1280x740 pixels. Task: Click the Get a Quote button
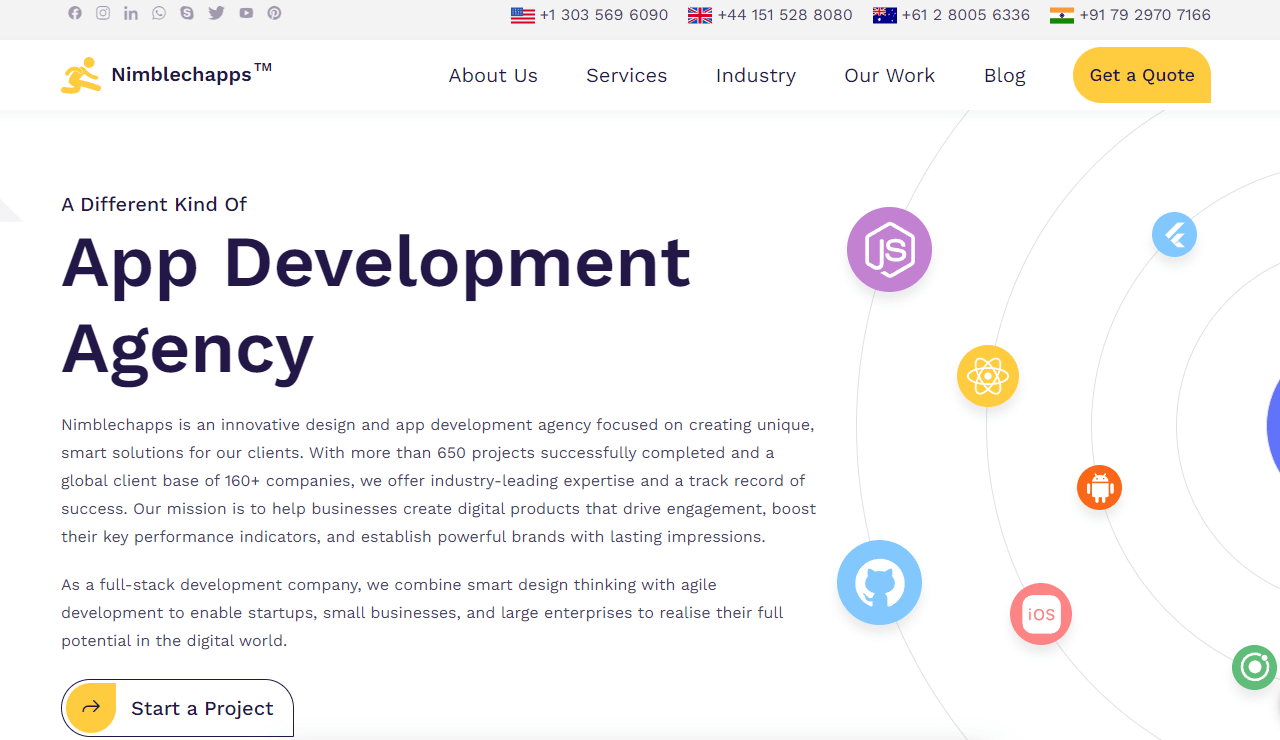click(x=1142, y=75)
